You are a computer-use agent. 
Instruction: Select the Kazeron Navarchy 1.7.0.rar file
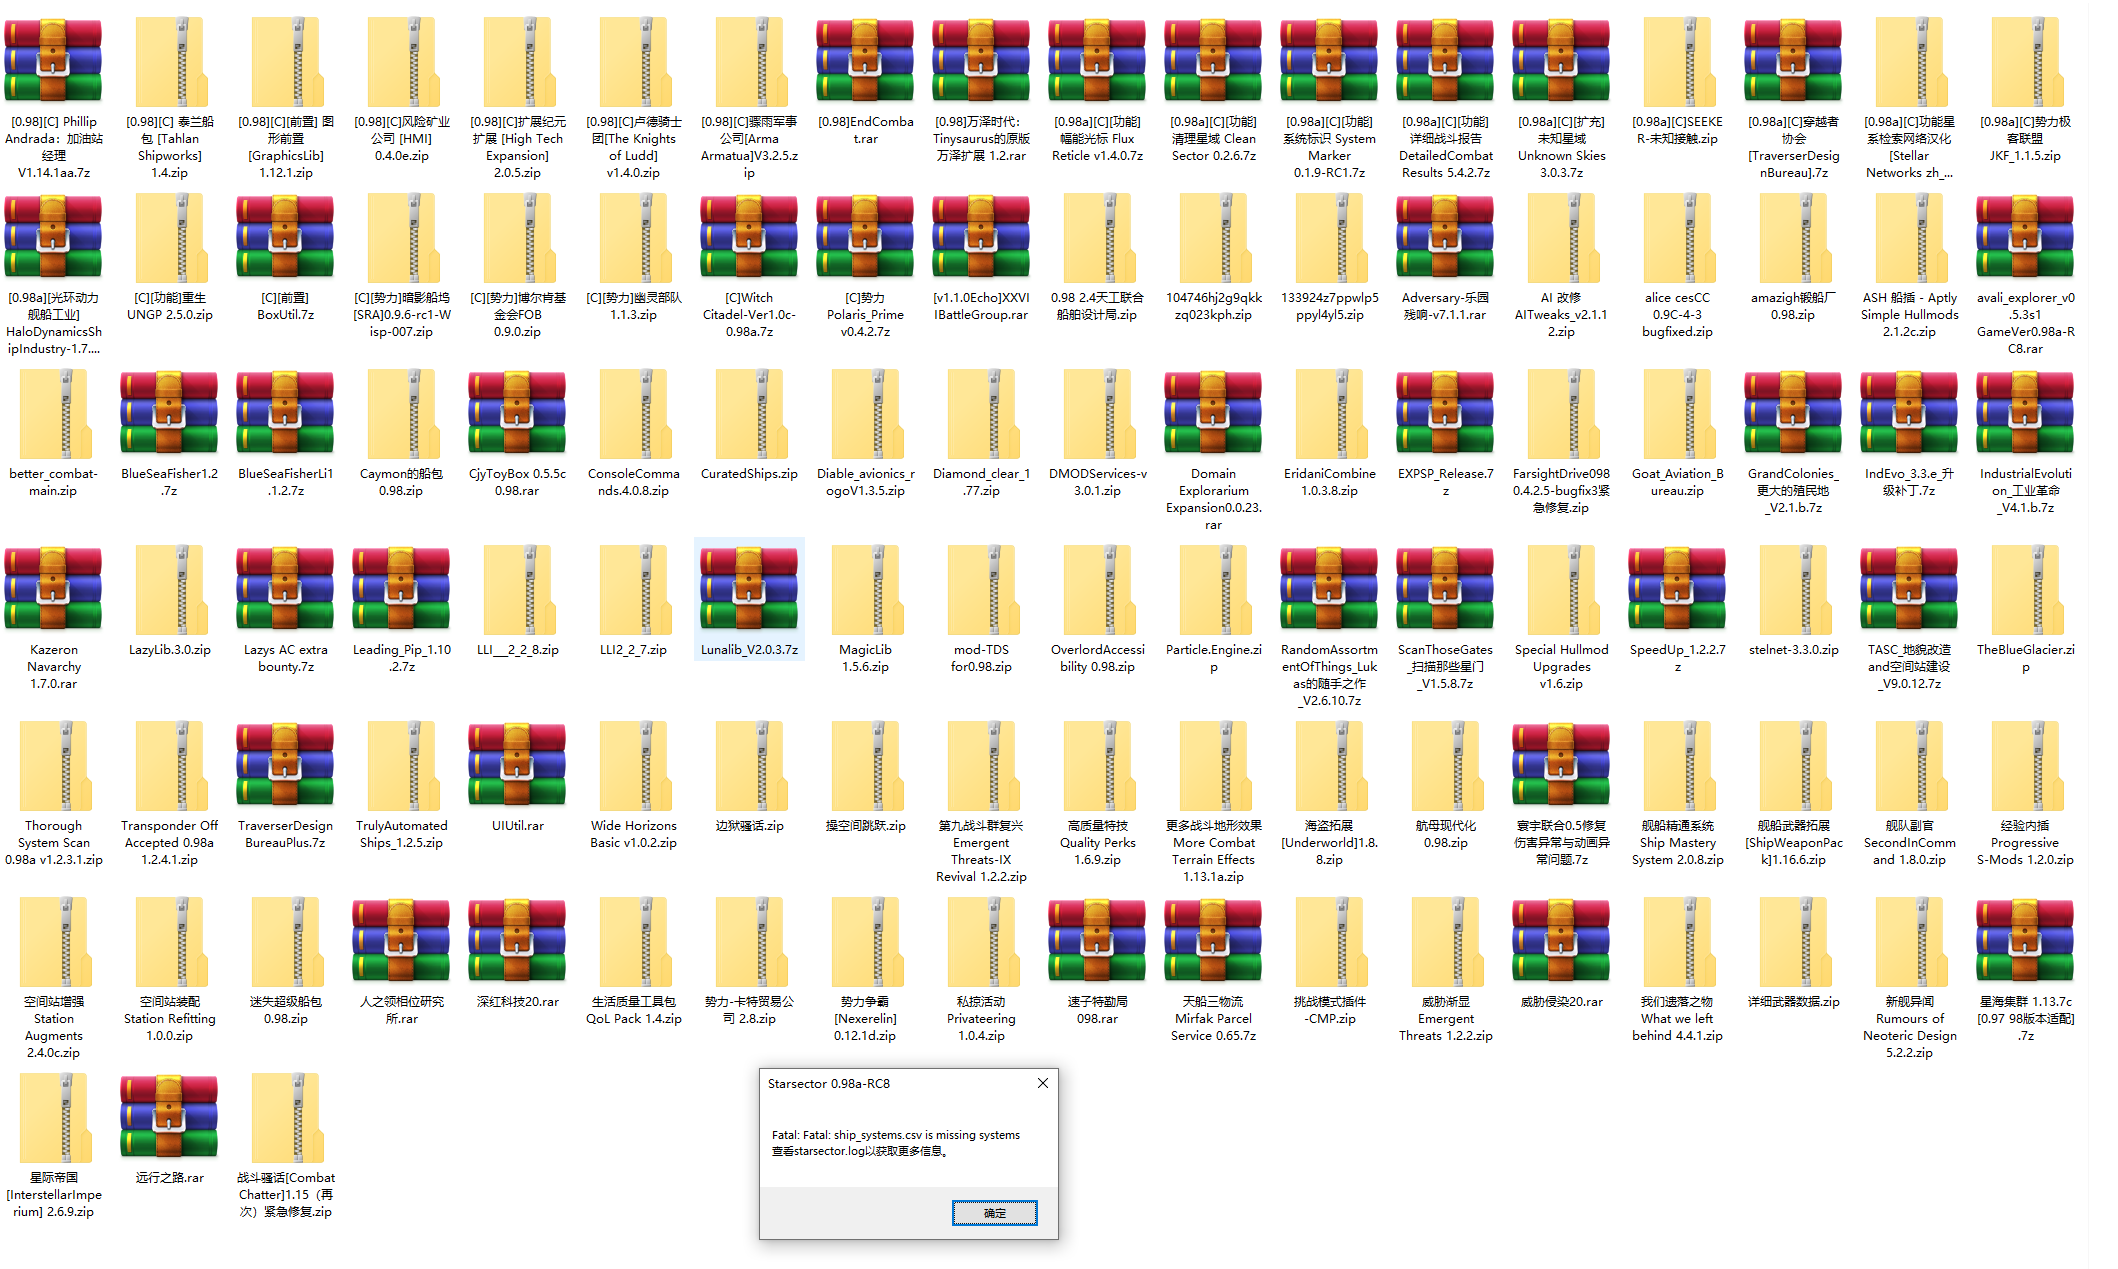(54, 589)
